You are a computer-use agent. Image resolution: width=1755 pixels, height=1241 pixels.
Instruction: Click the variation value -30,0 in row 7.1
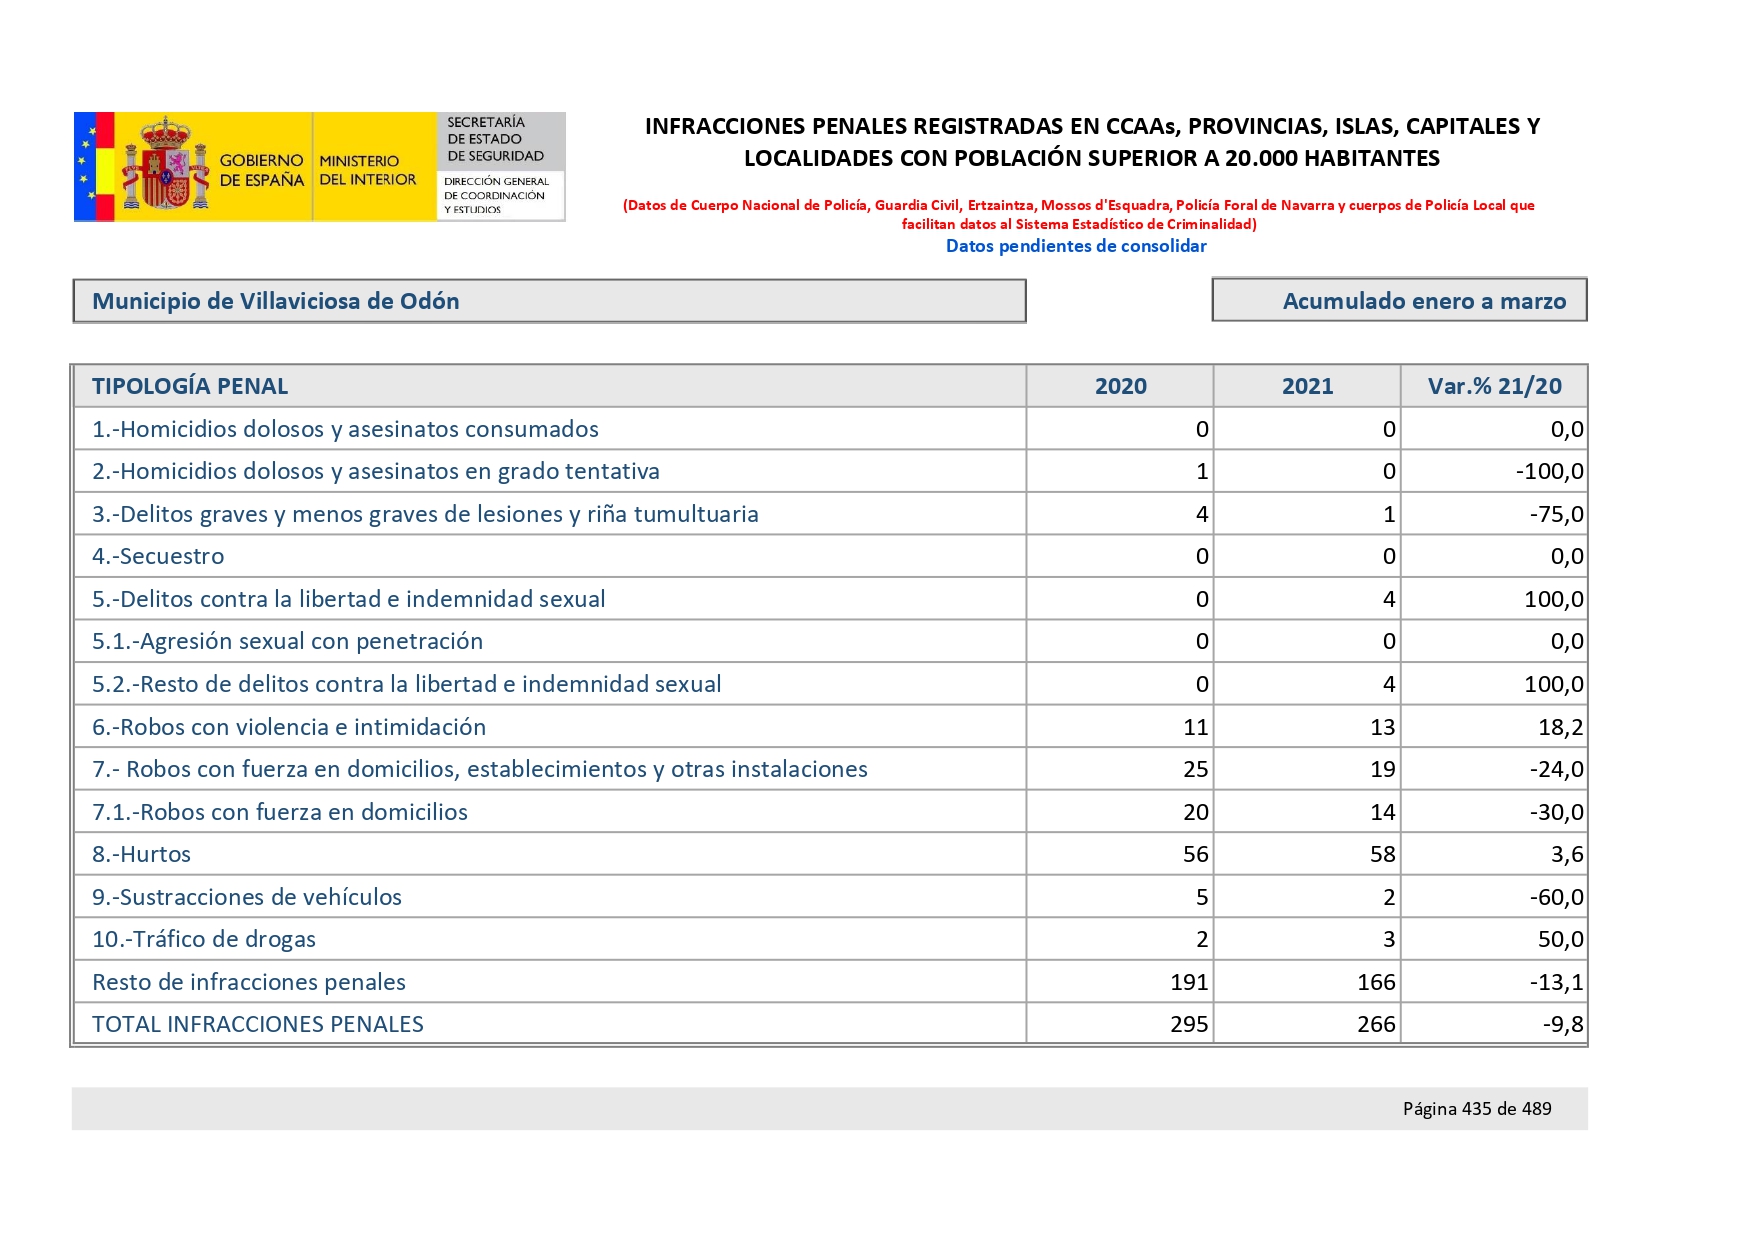[x=1557, y=812]
